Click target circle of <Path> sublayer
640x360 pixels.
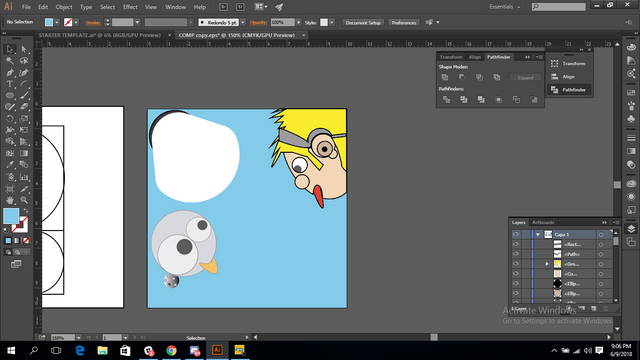coord(601,254)
